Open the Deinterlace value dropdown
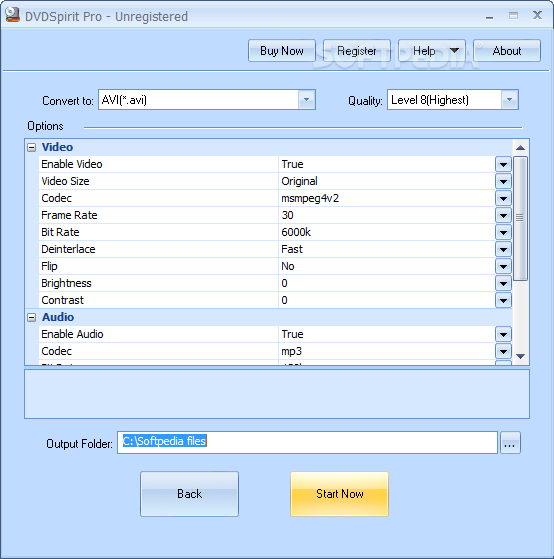Image resolution: width=554 pixels, height=559 pixels. (503, 249)
